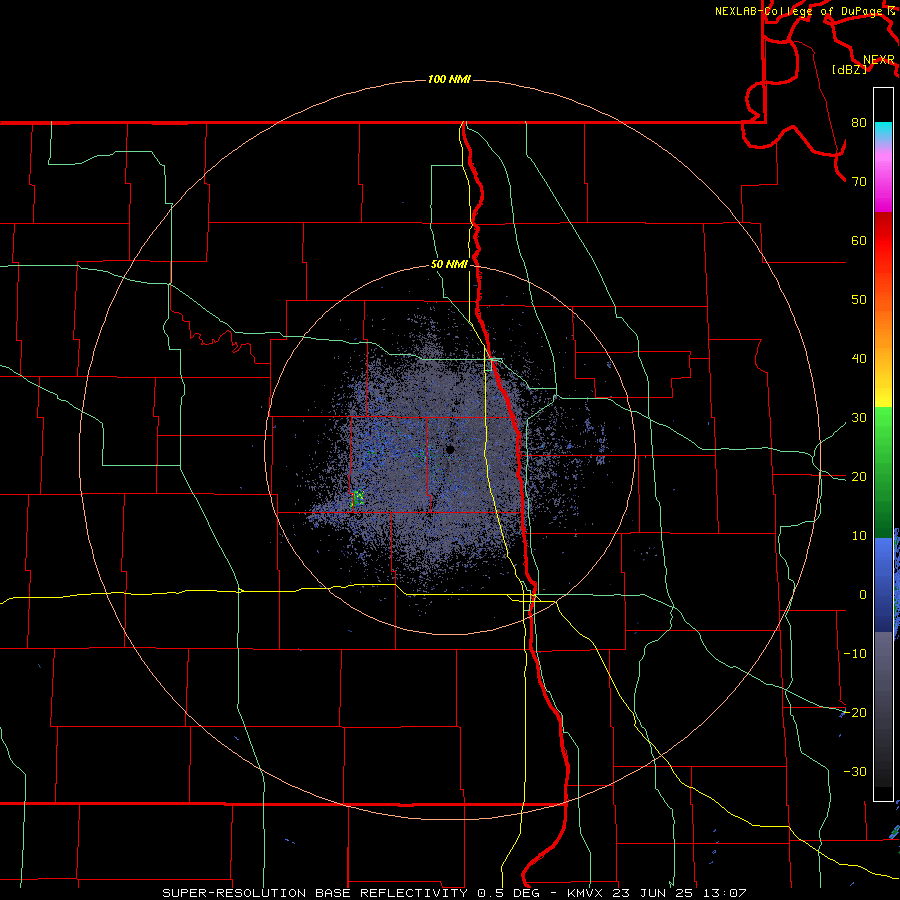The image size is (900, 900).
Task: Click the 70 value on the dBZ scale
Action: [859, 182]
